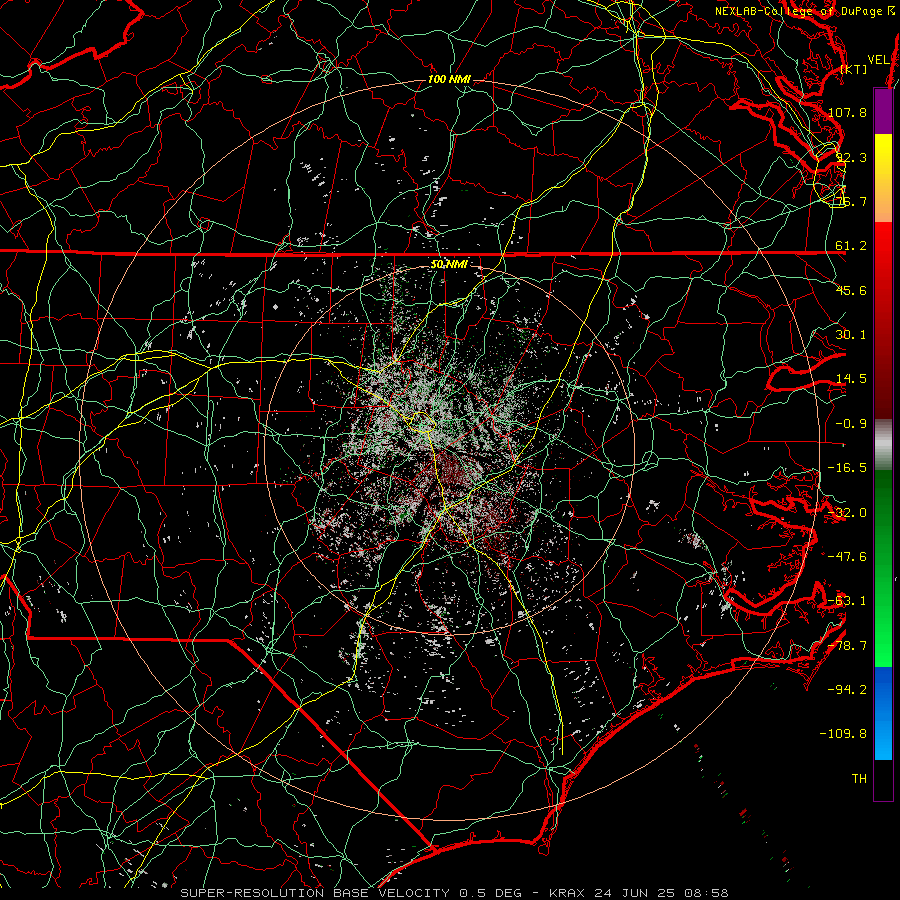The height and width of the screenshot is (900, 900).
Task: Click the TH label on the scale
Action: 859,779
